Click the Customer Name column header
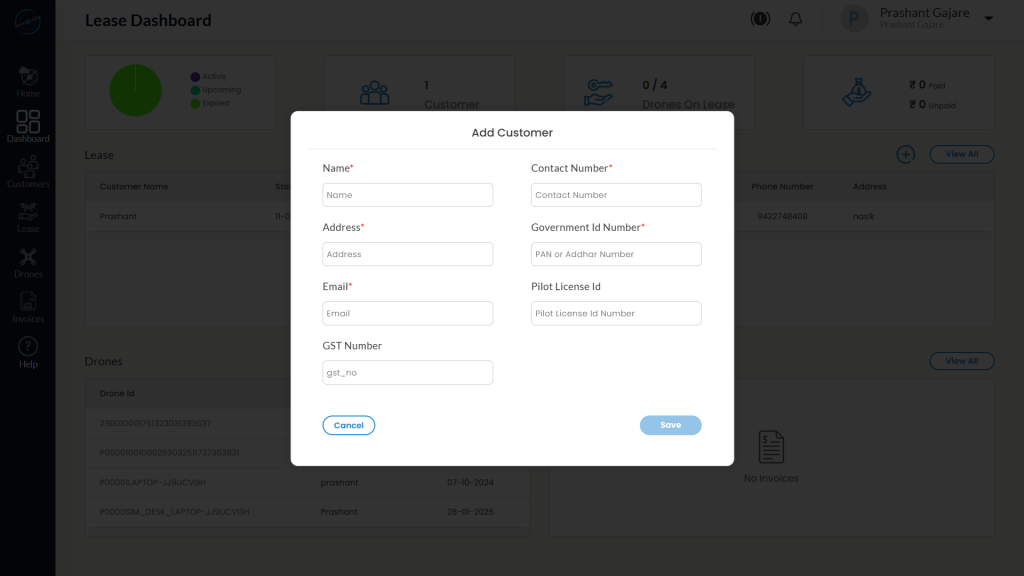 point(134,187)
